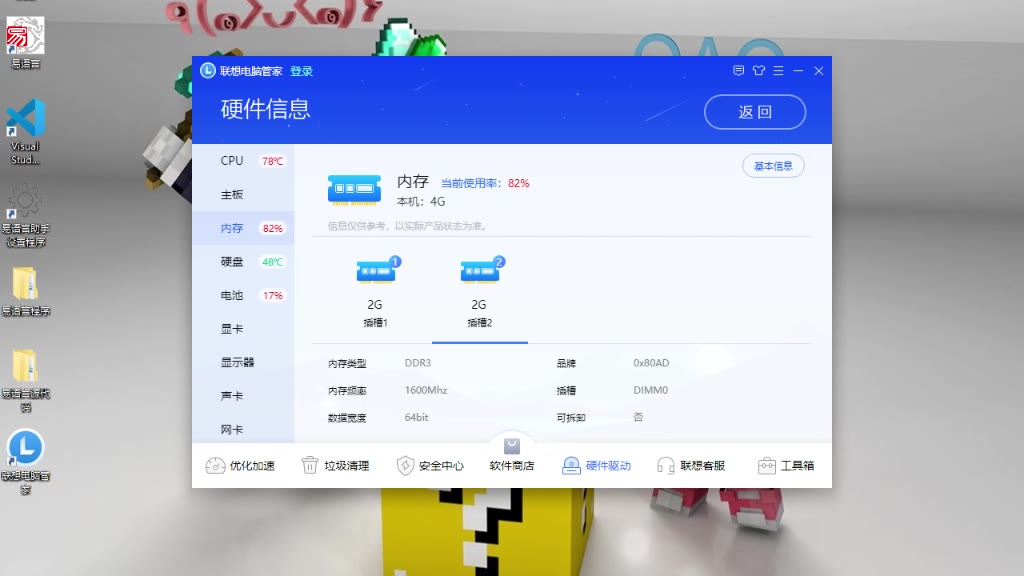This screenshot has width=1024, height=576.
Task: Close the 联想电脑管家 window
Action: [818, 71]
